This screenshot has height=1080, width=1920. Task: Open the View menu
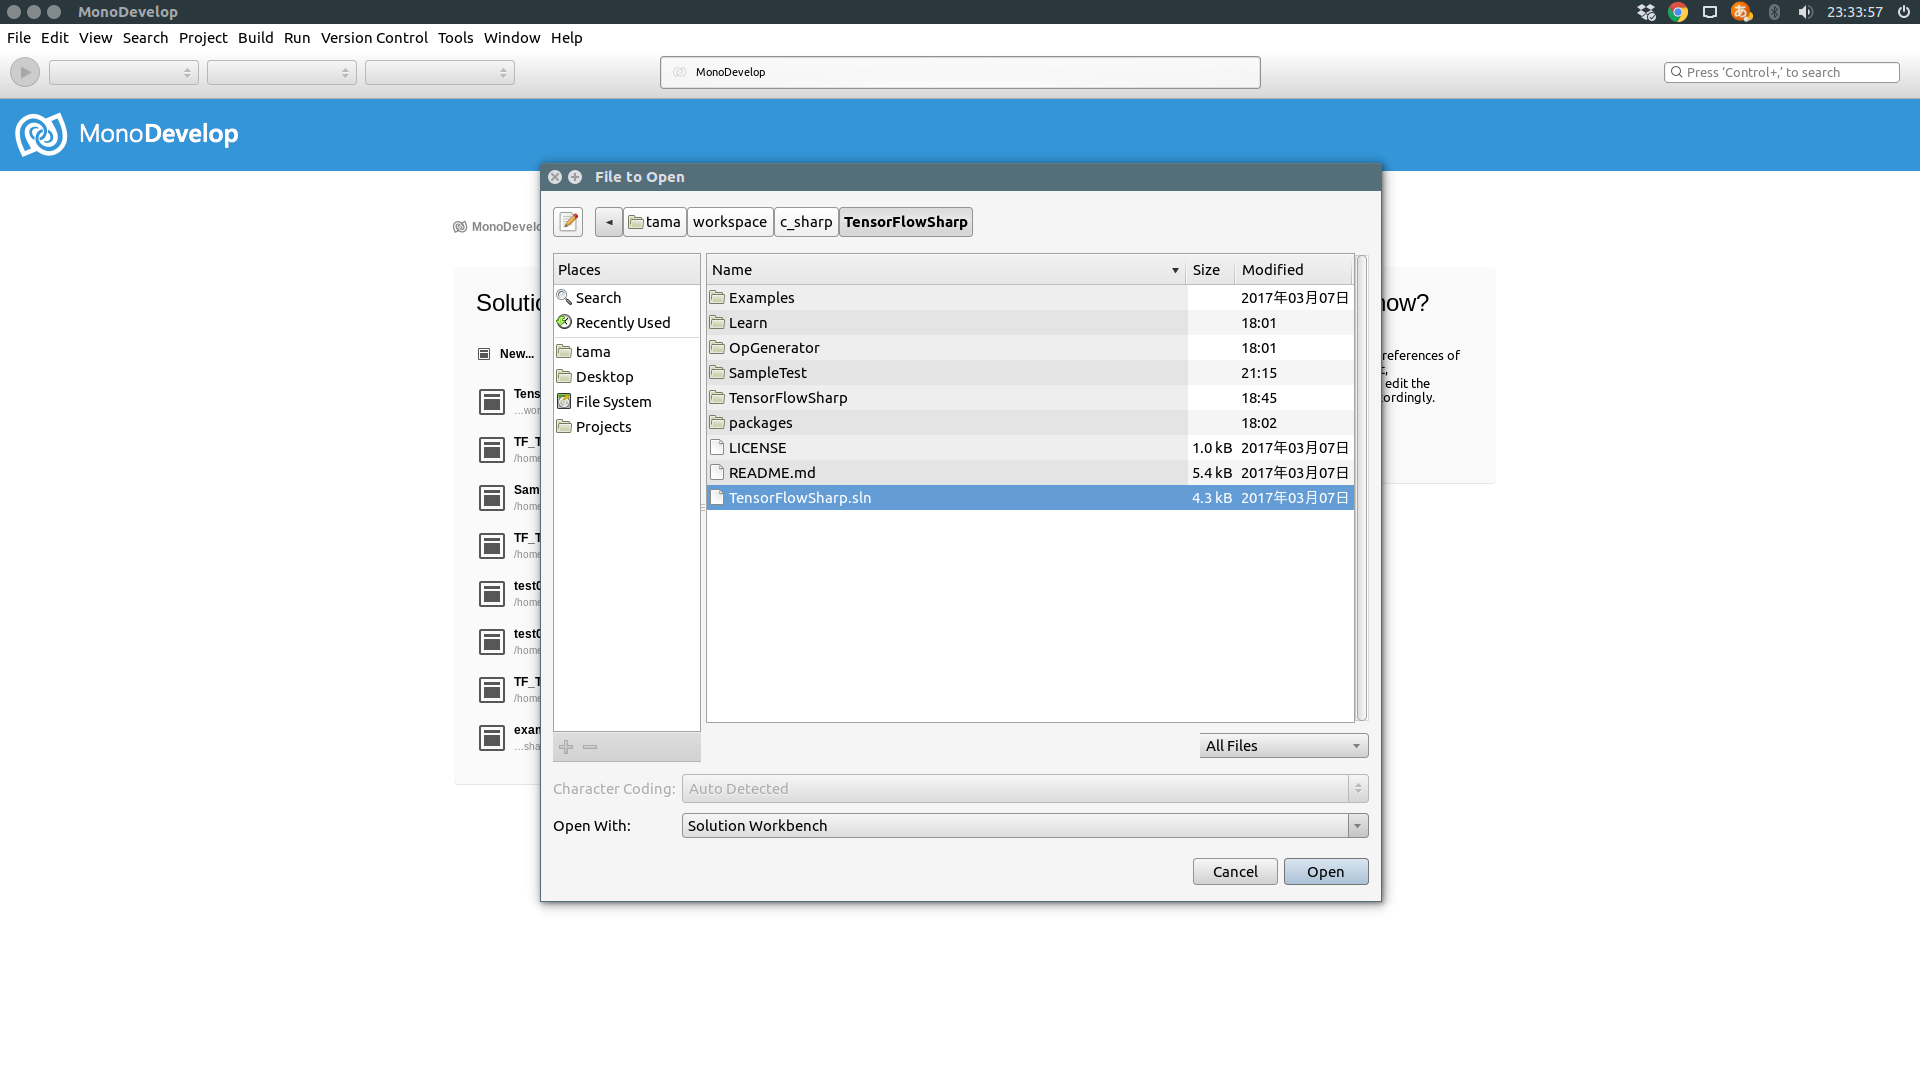point(96,38)
